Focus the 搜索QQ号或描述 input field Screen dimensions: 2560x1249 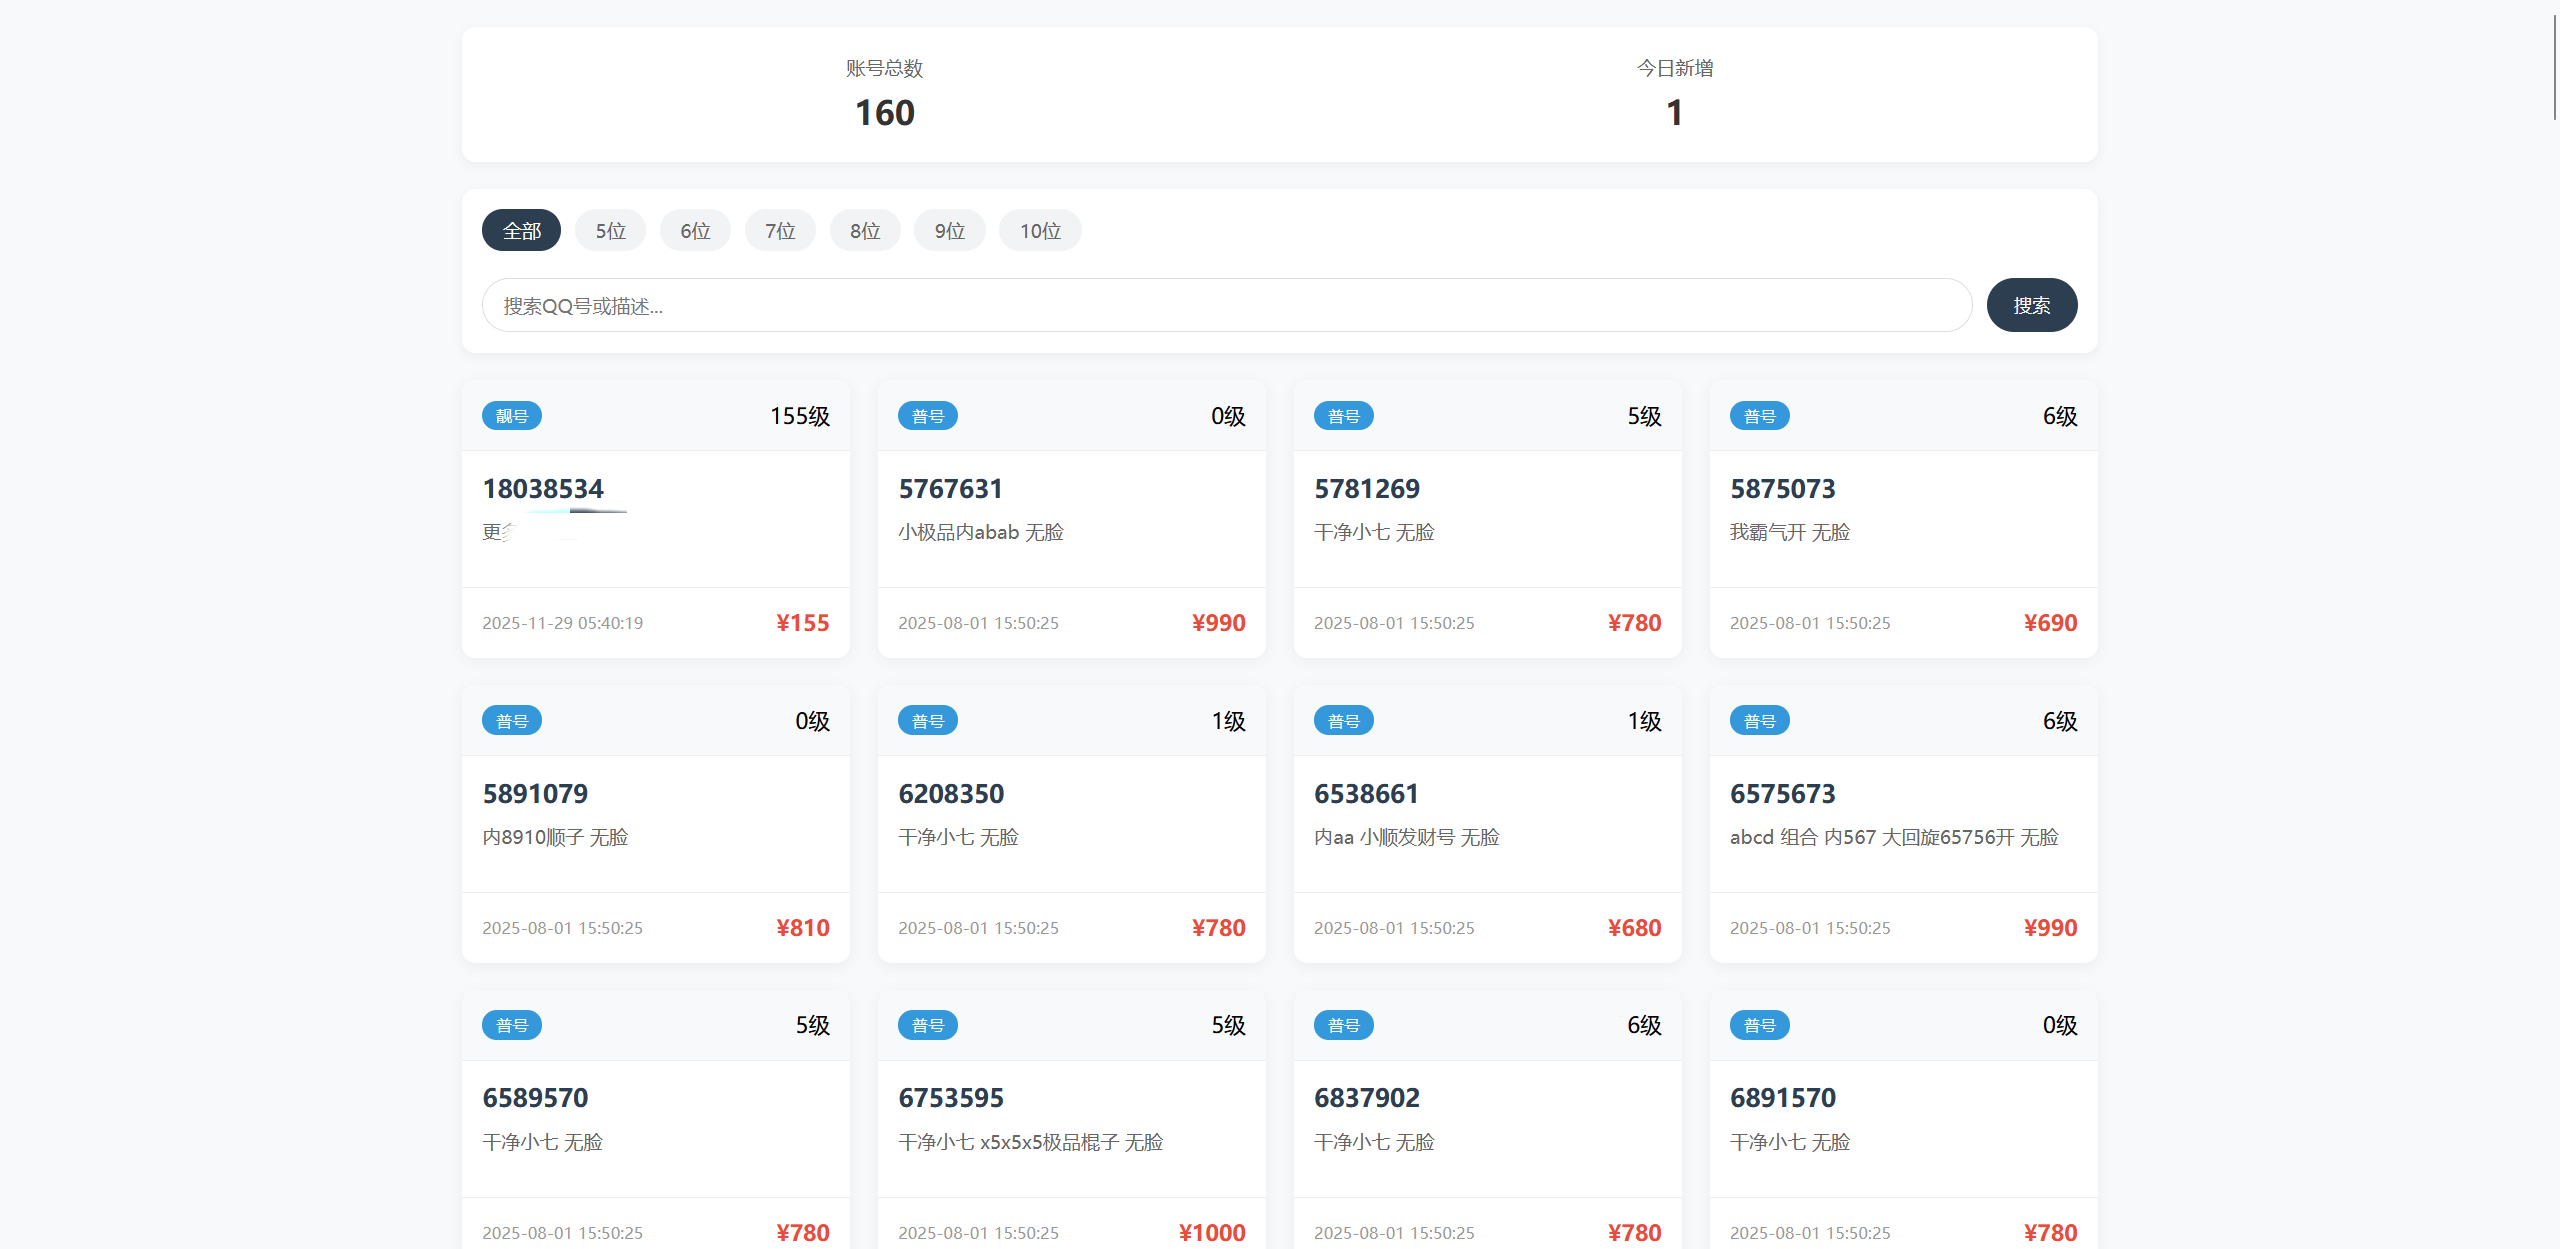(x=1226, y=305)
